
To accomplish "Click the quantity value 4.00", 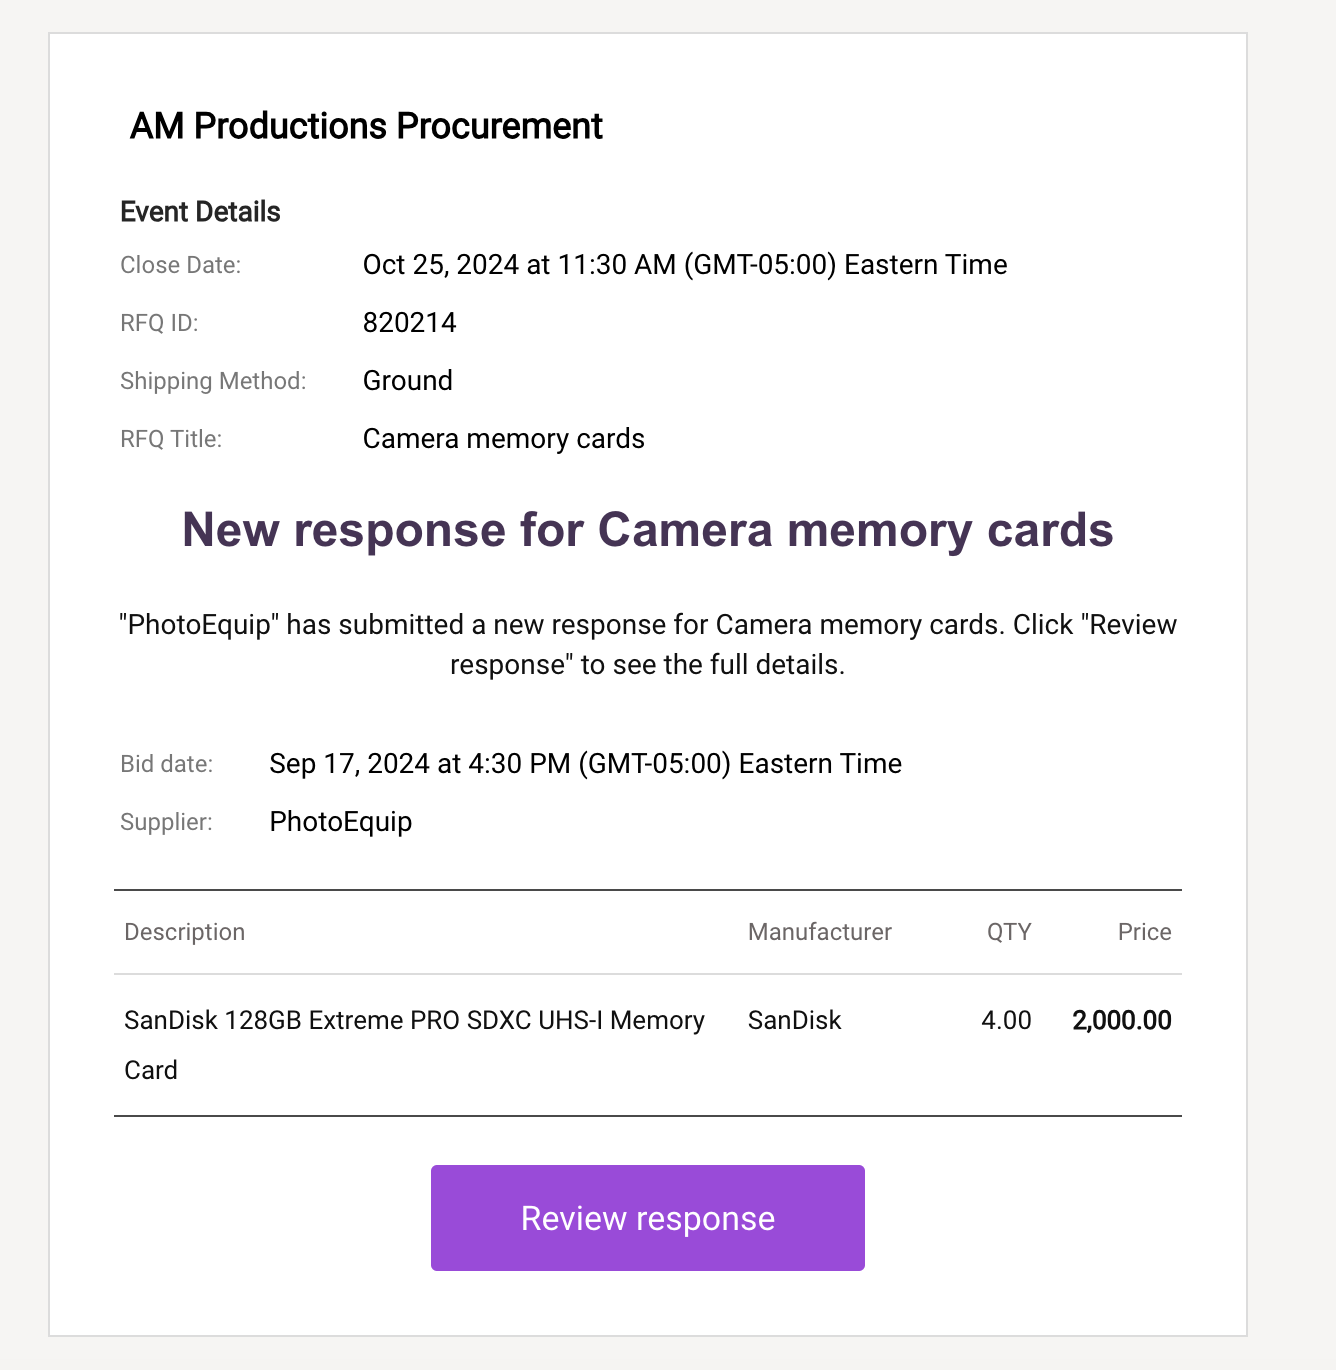I will click(x=1006, y=1020).
